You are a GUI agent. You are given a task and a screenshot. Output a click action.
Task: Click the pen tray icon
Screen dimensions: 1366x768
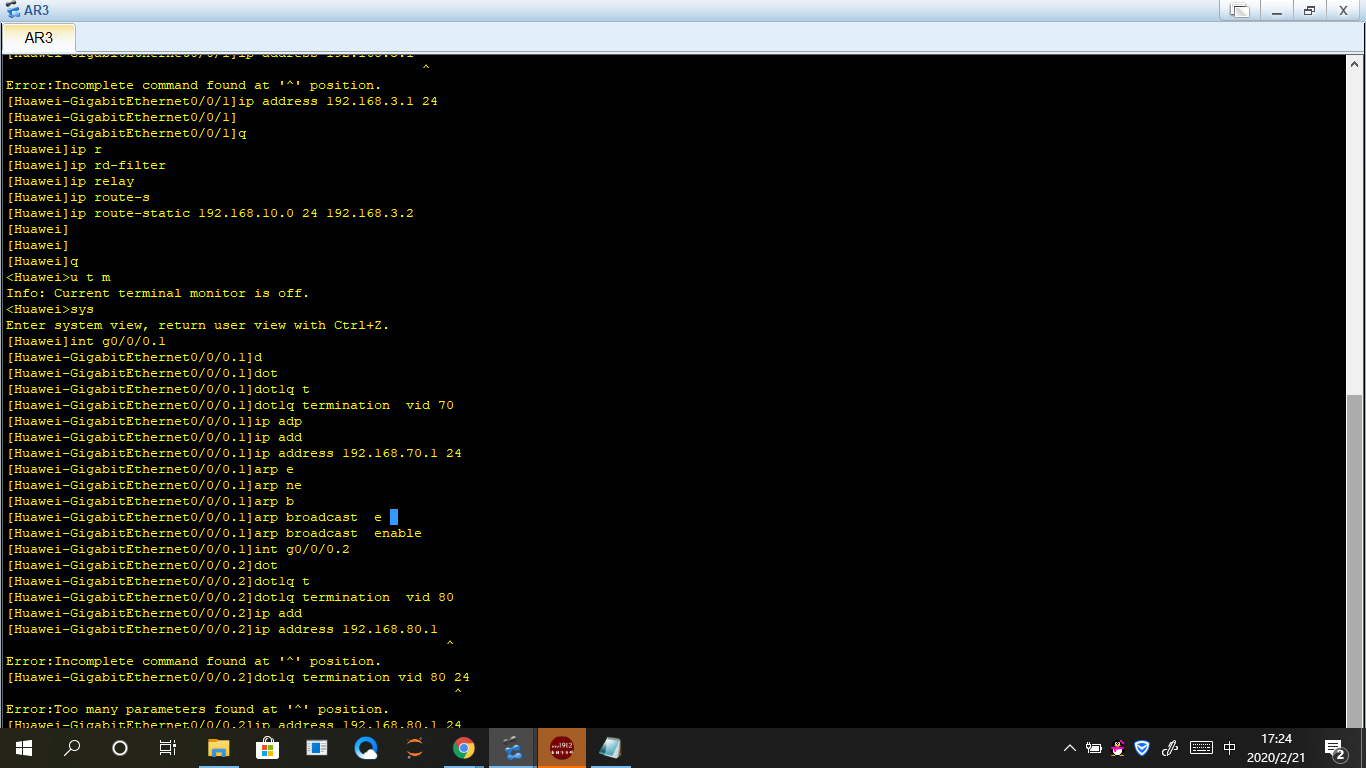1170,748
